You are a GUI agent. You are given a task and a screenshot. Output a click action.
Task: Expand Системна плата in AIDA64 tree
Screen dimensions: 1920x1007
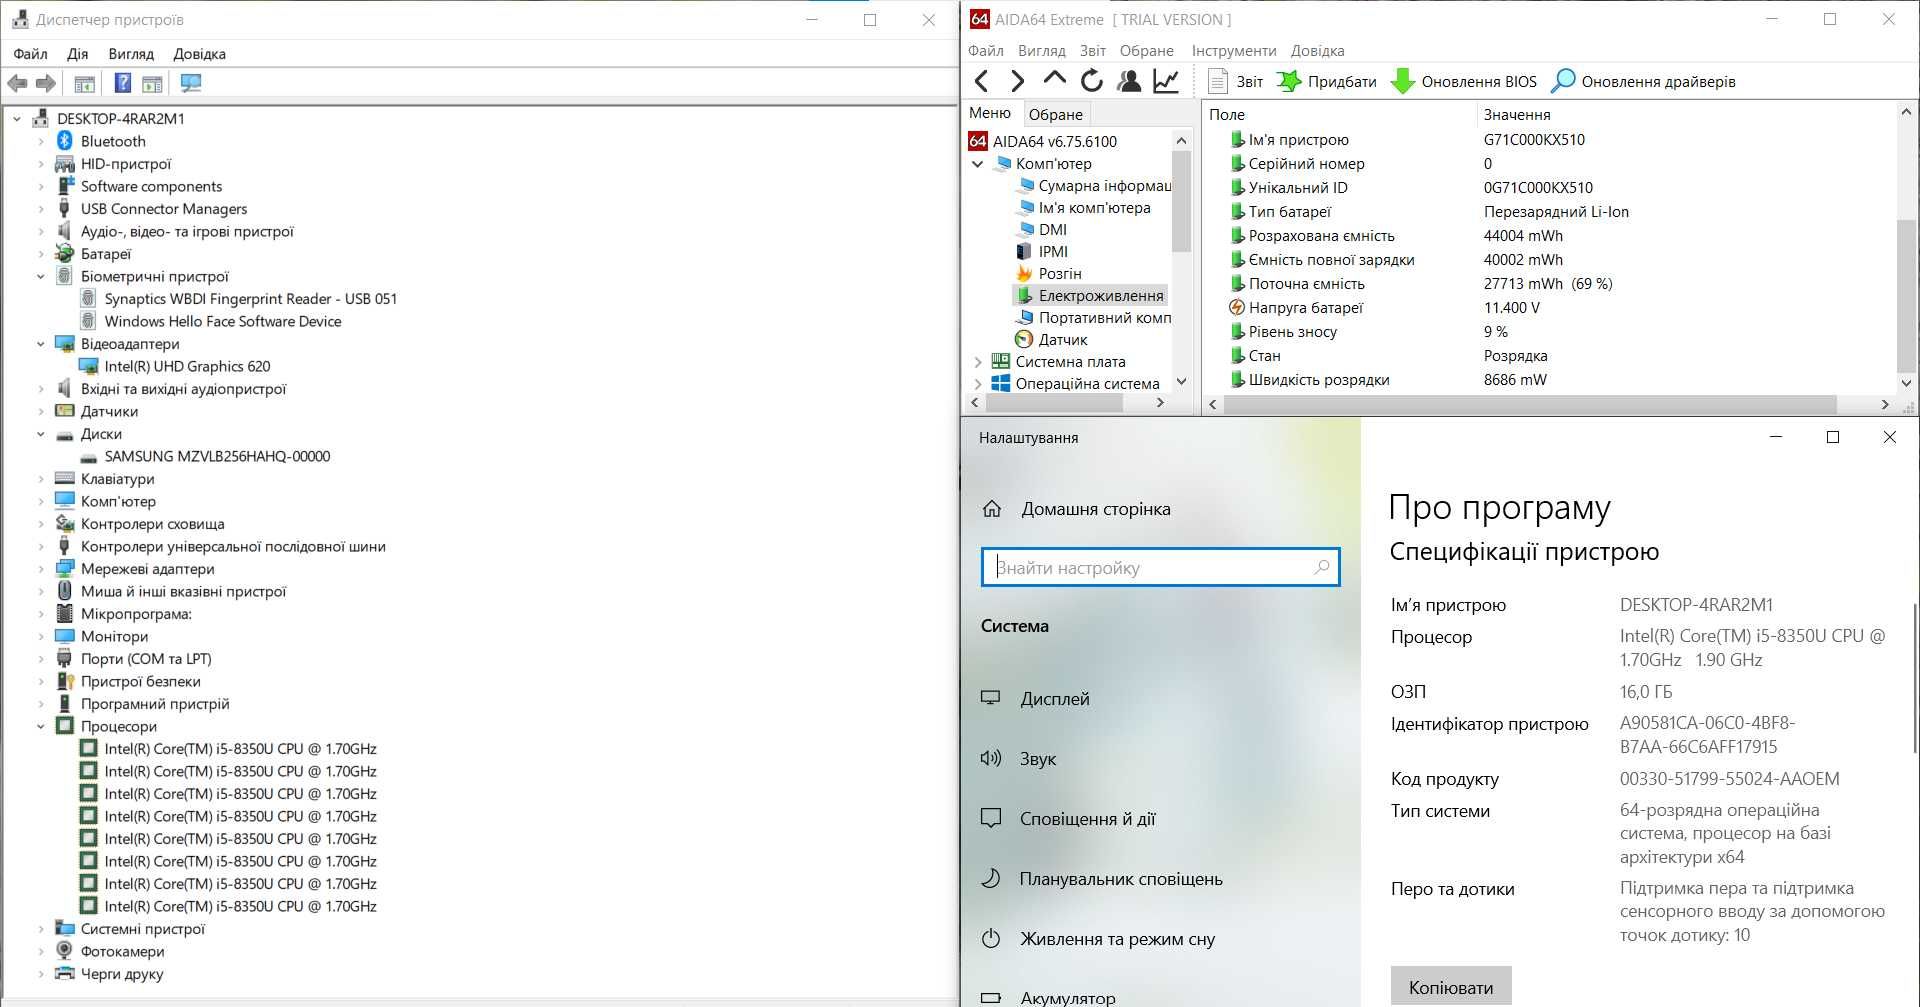(978, 362)
